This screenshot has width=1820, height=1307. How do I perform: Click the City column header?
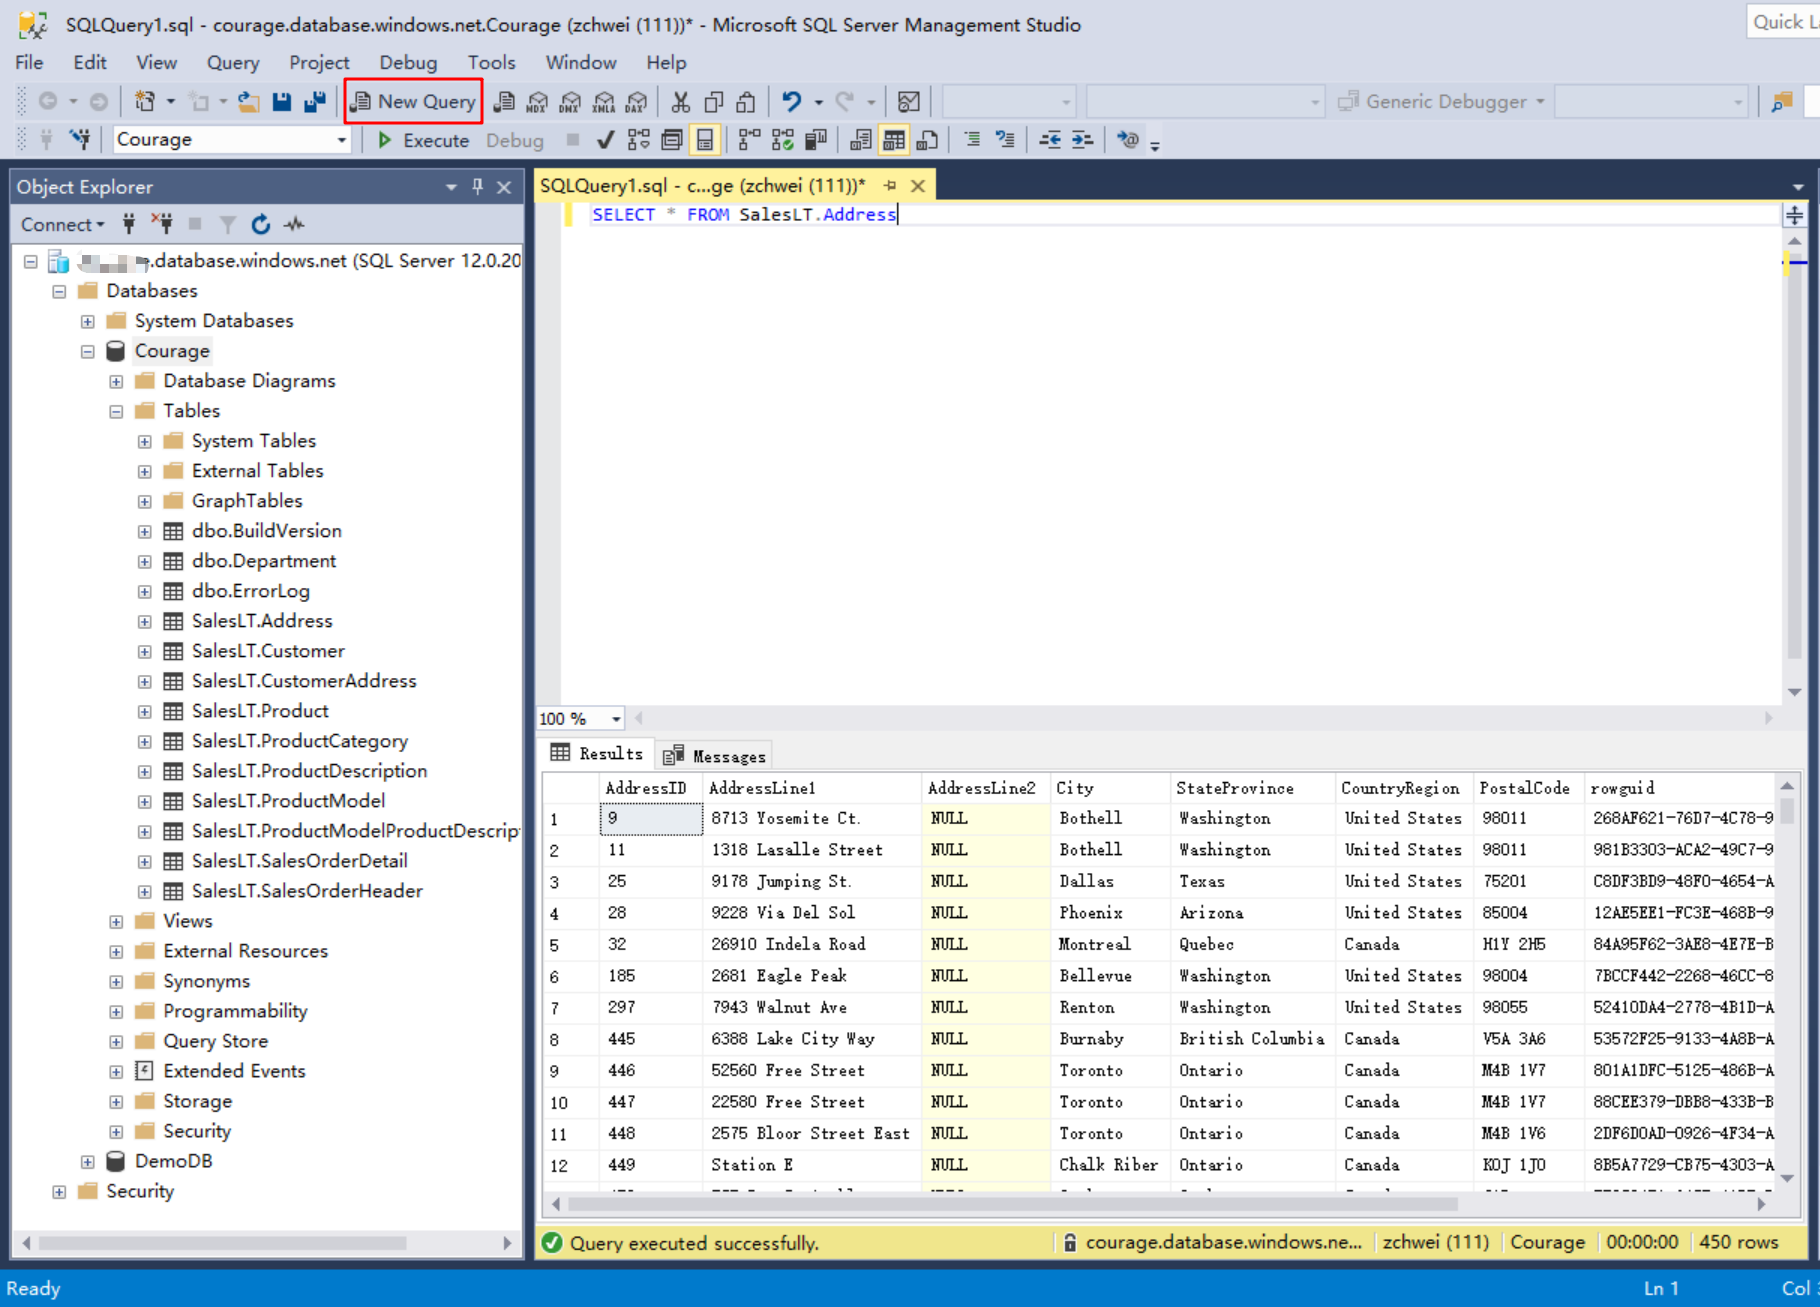pyautogui.click(x=1110, y=788)
